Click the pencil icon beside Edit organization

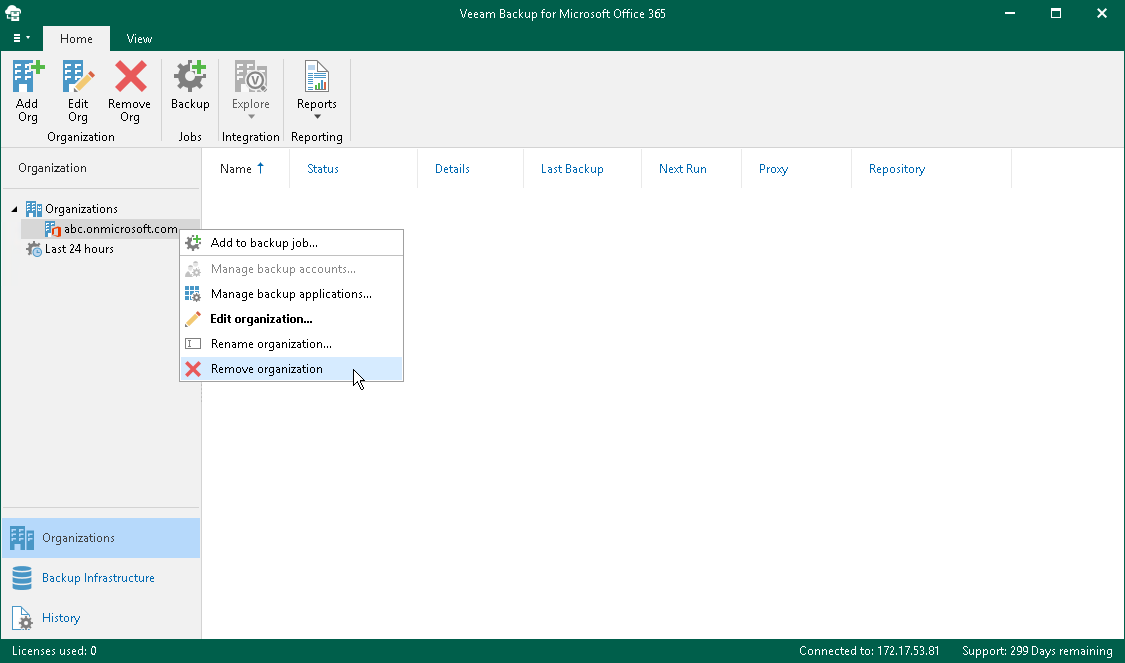click(x=193, y=319)
